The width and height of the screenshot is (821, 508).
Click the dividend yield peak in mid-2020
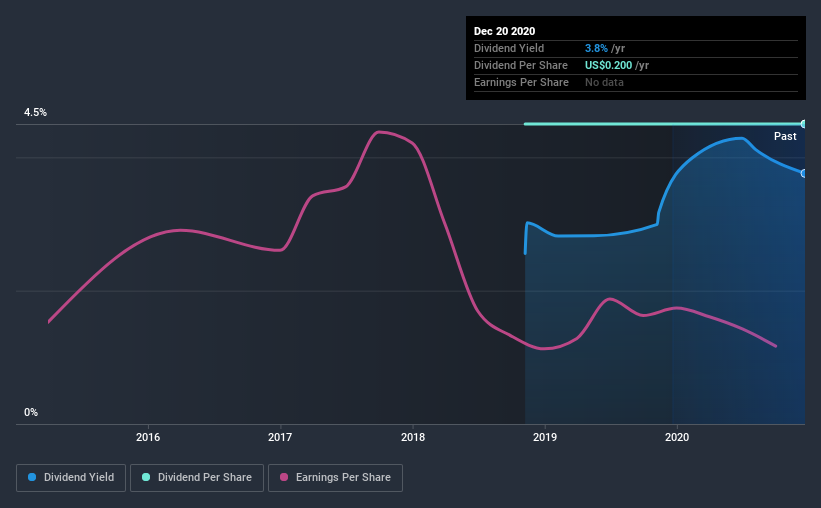tap(740, 138)
